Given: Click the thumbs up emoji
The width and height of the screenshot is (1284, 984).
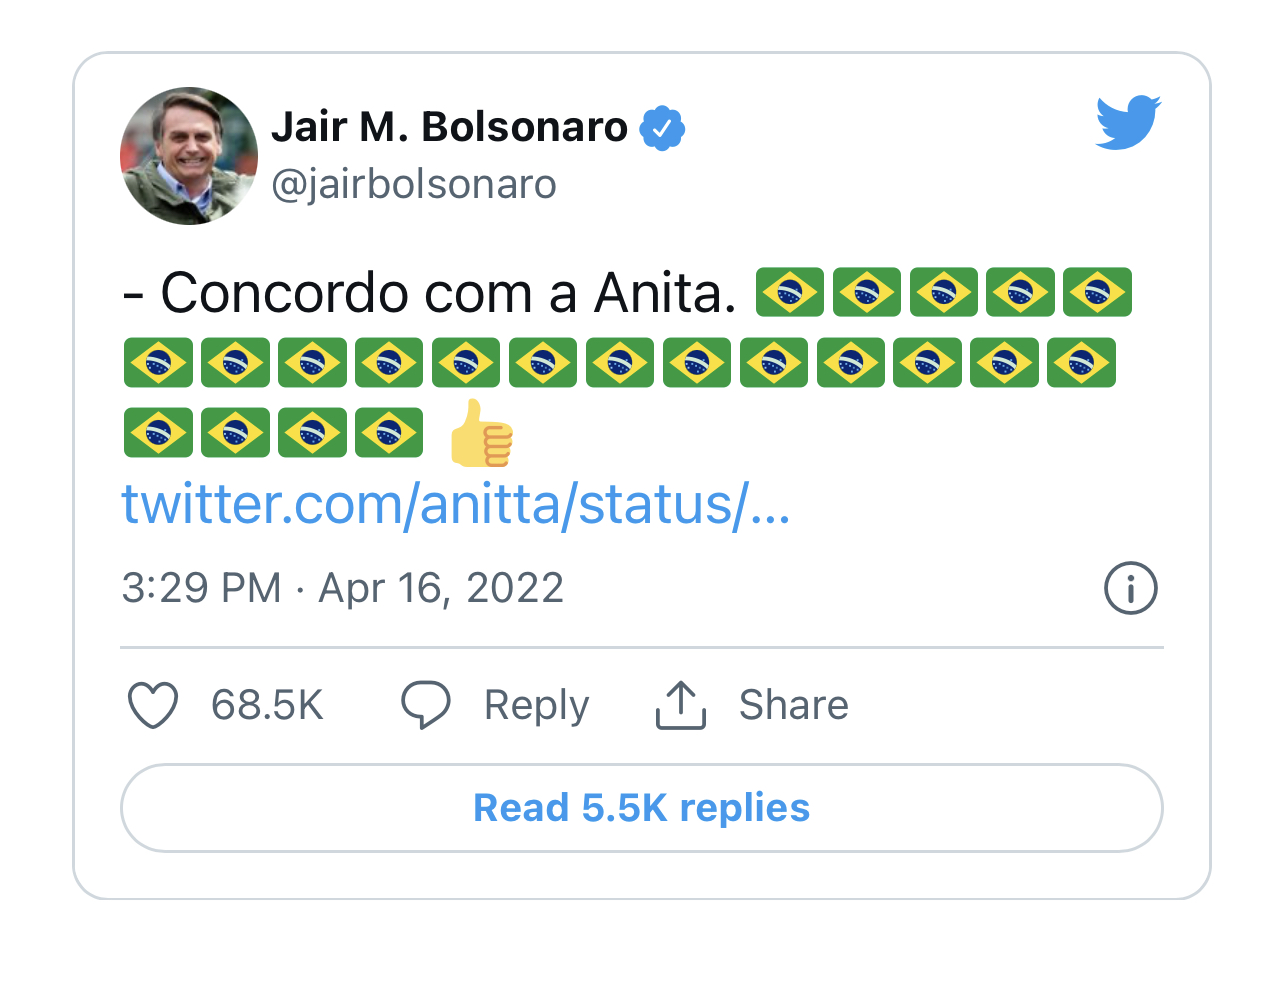Looking at the screenshot, I should tap(481, 433).
